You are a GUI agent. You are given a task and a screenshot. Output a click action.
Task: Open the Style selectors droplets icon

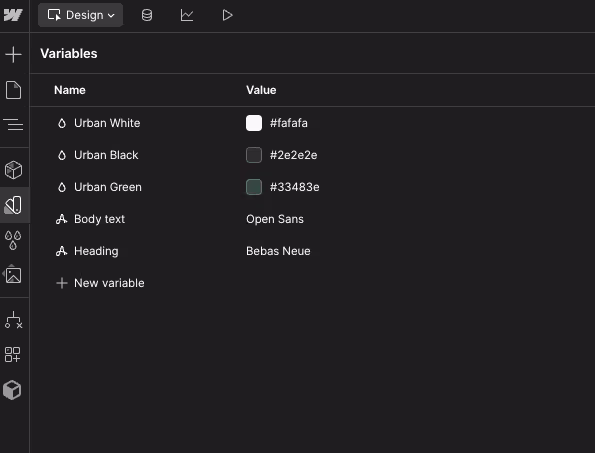(x=13, y=241)
